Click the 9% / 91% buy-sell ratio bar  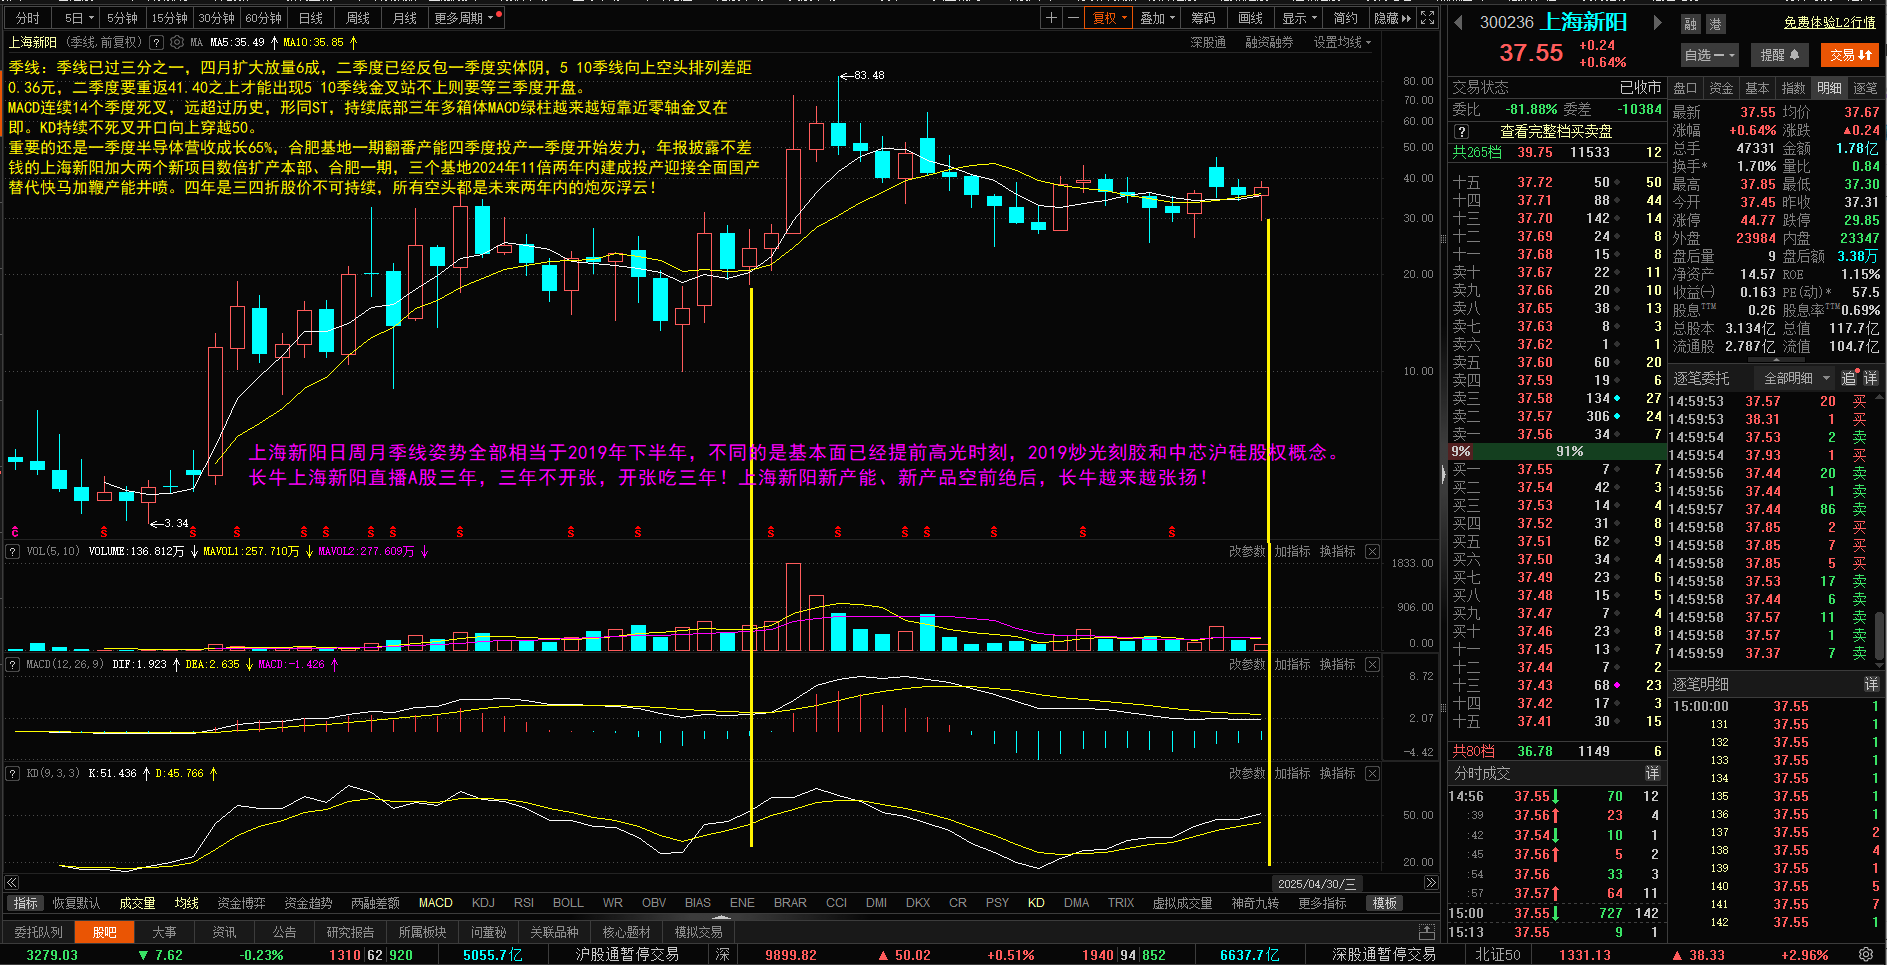[1556, 452]
